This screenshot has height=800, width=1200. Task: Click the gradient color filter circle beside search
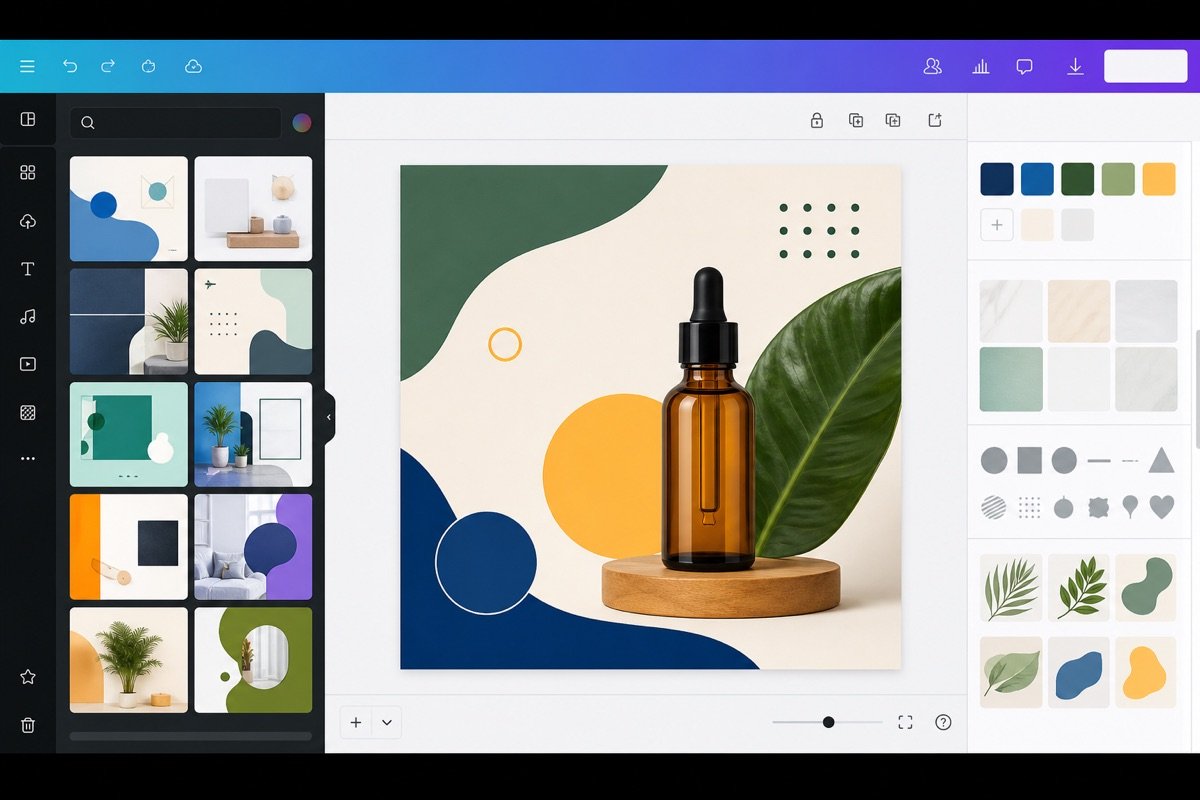click(301, 123)
